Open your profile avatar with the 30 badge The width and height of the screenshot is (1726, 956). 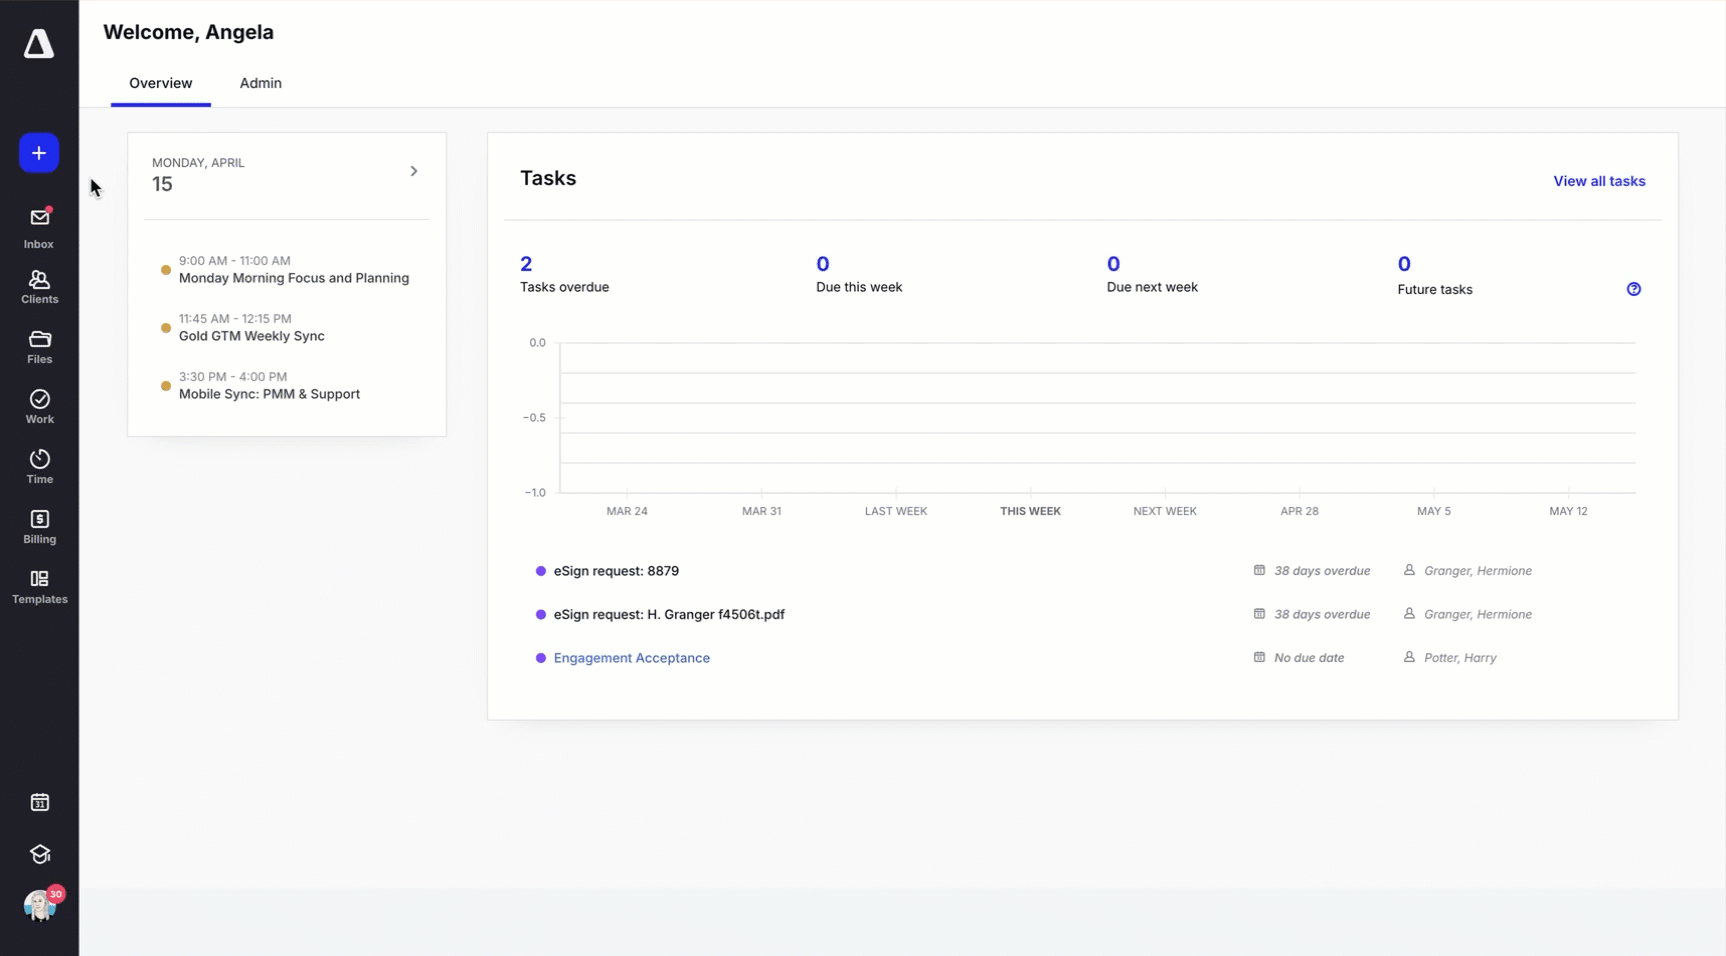[40, 905]
